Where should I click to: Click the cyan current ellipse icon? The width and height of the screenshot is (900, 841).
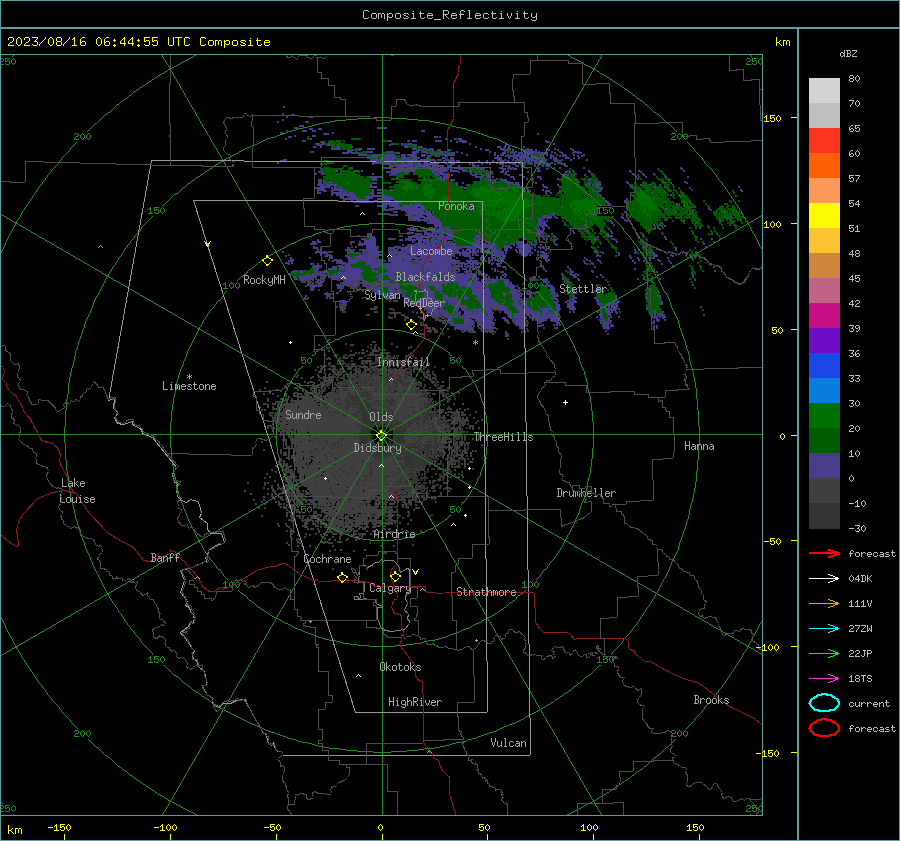coord(824,703)
